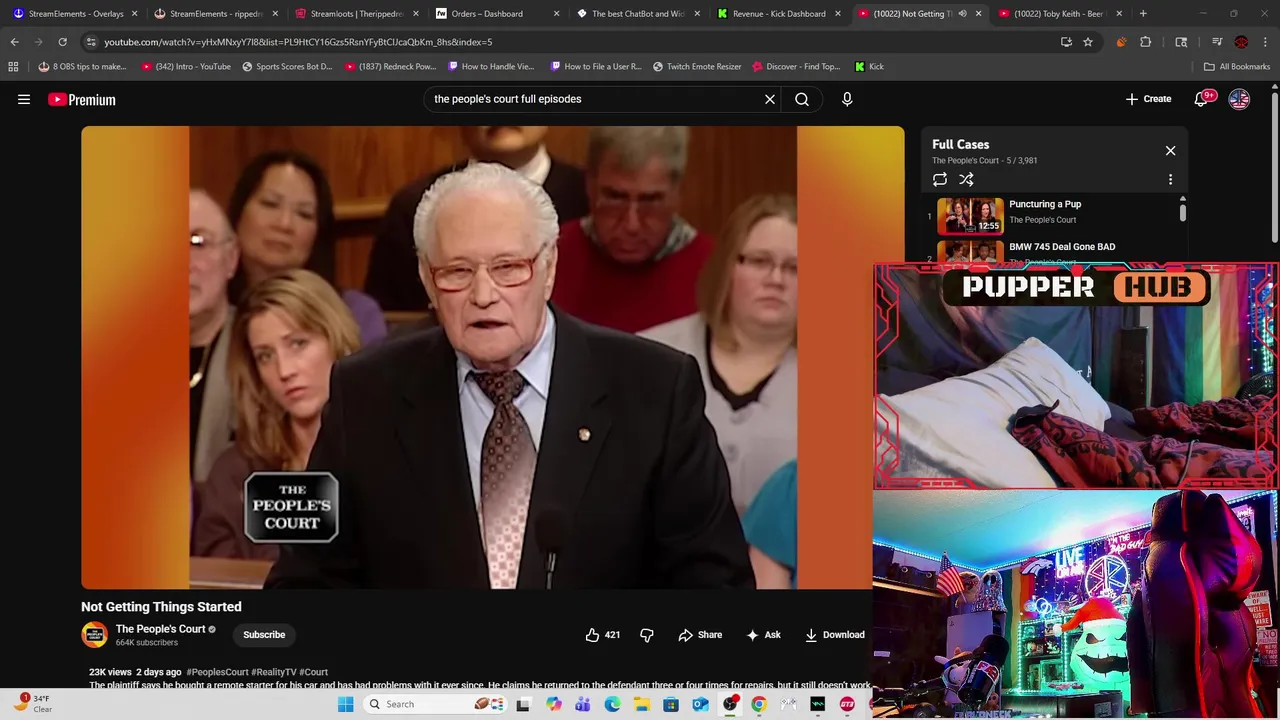The image size is (1280, 720).
Task: Click the #RealityTV hashtag
Action: [274, 672]
